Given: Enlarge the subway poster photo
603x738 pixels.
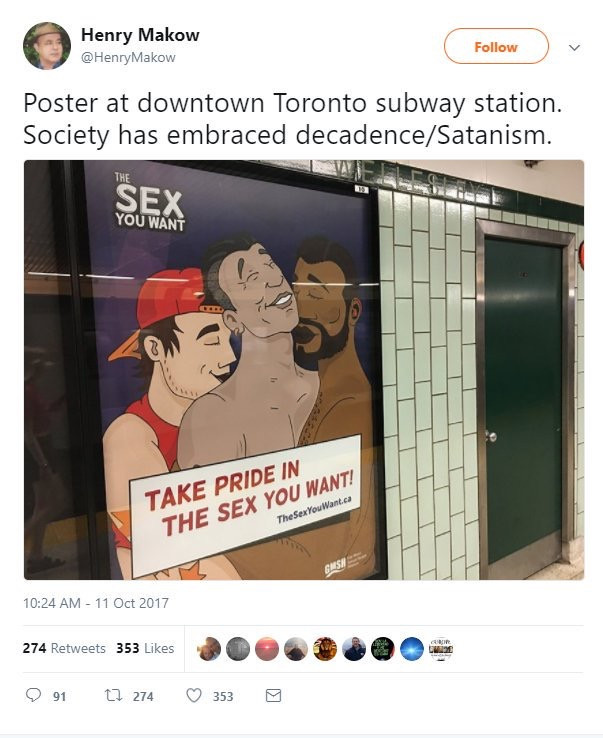Looking at the screenshot, I should [303, 370].
